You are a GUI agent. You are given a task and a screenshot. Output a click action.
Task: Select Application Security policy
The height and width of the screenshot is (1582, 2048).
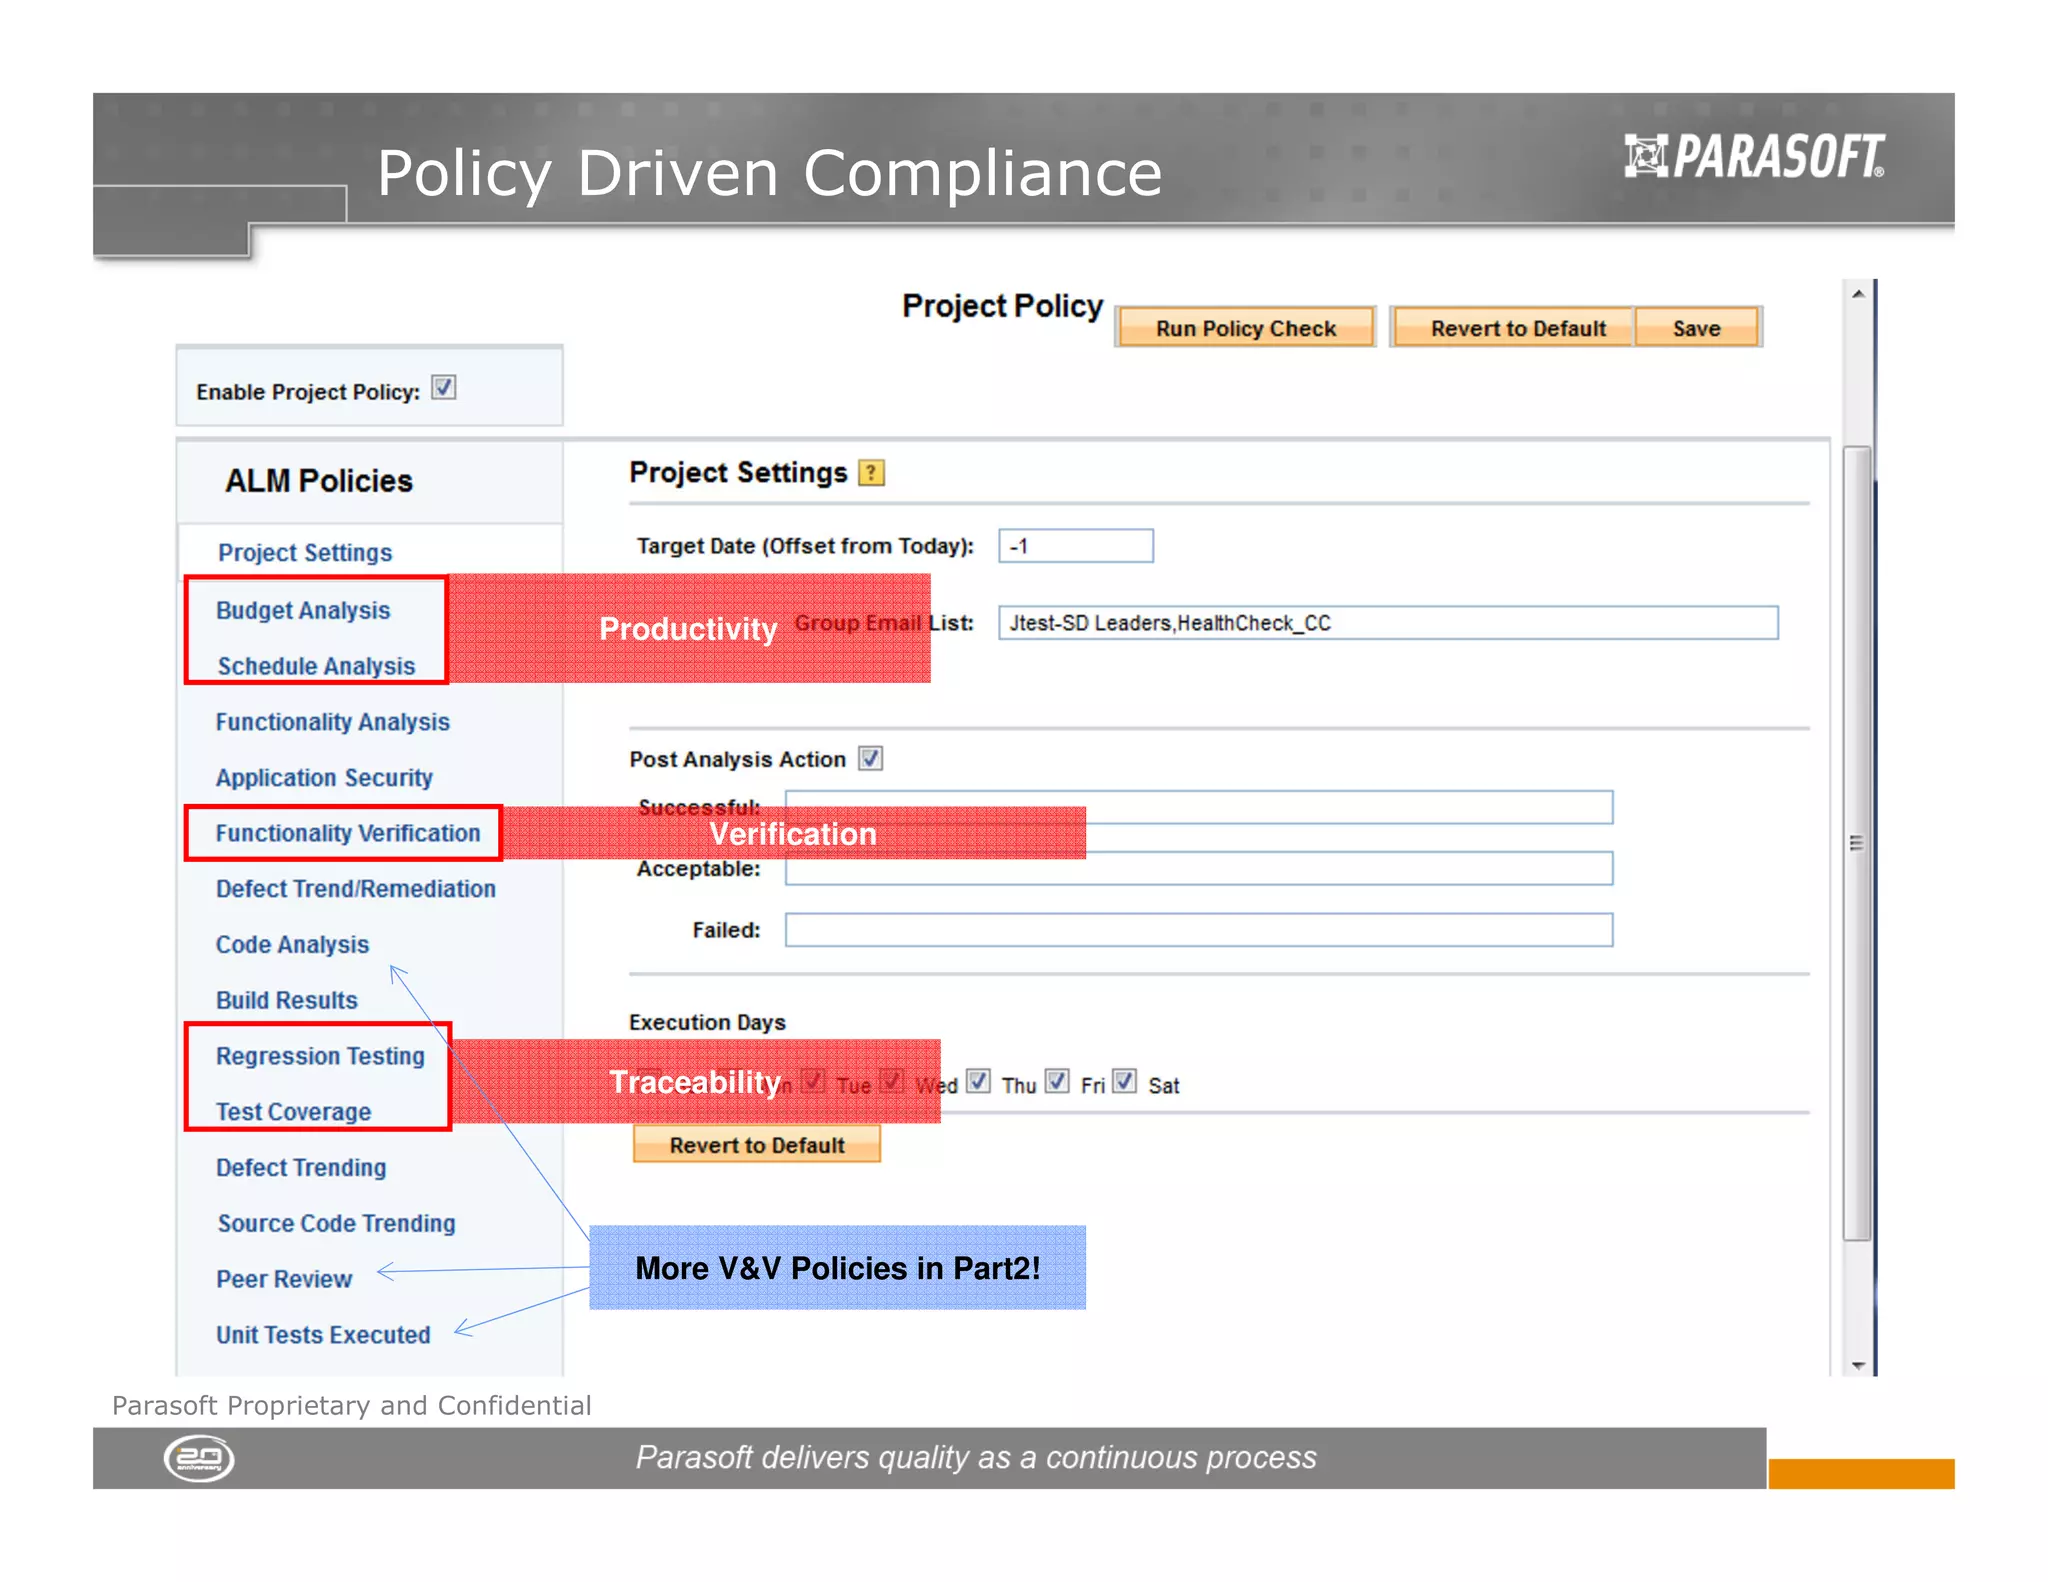[324, 778]
